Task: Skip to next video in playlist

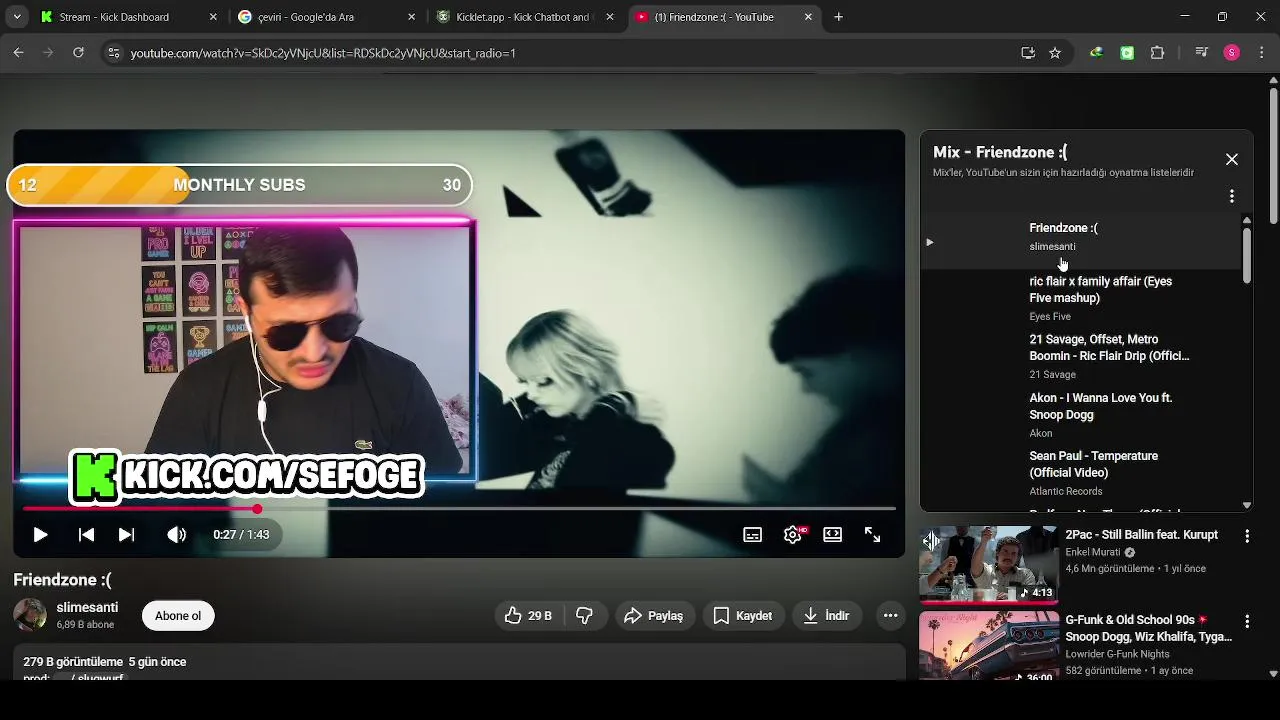Action: pyautogui.click(x=126, y=535)
